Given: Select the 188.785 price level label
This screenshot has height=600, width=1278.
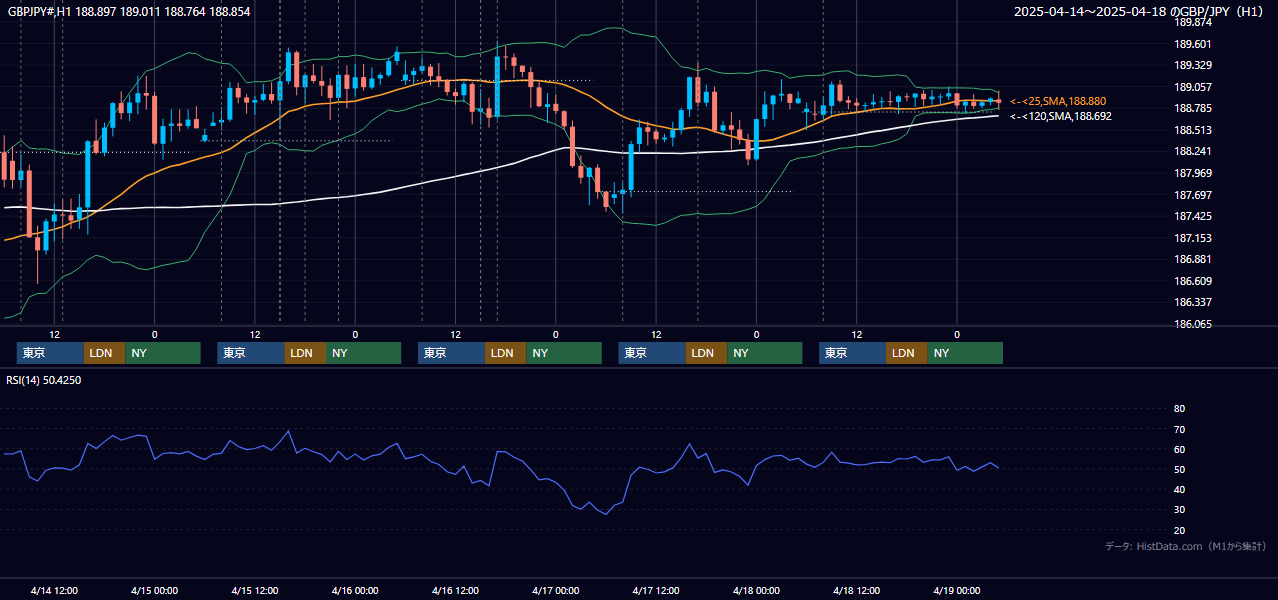Looking at the screenshot, I should click(1192, 108).
